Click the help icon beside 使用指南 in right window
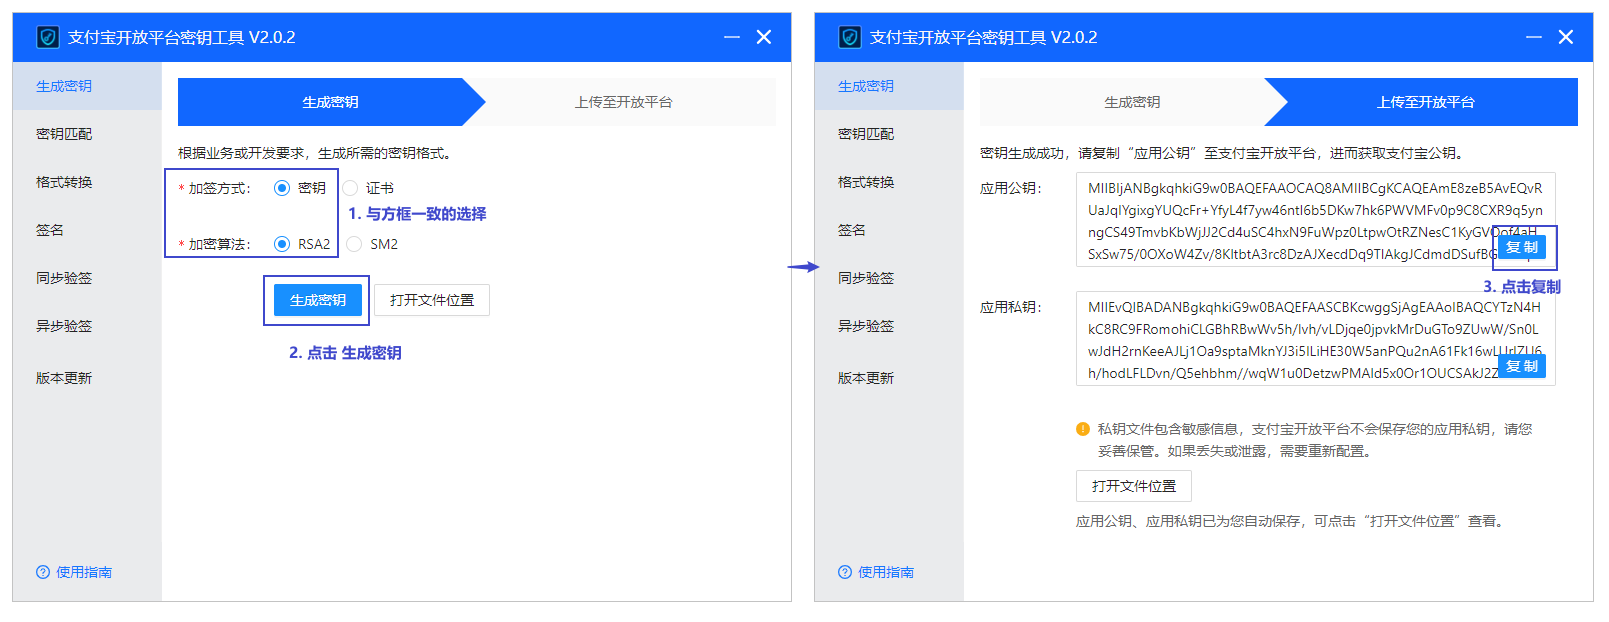The width and height of the screenshot is (1609, 622). (845, 572)
